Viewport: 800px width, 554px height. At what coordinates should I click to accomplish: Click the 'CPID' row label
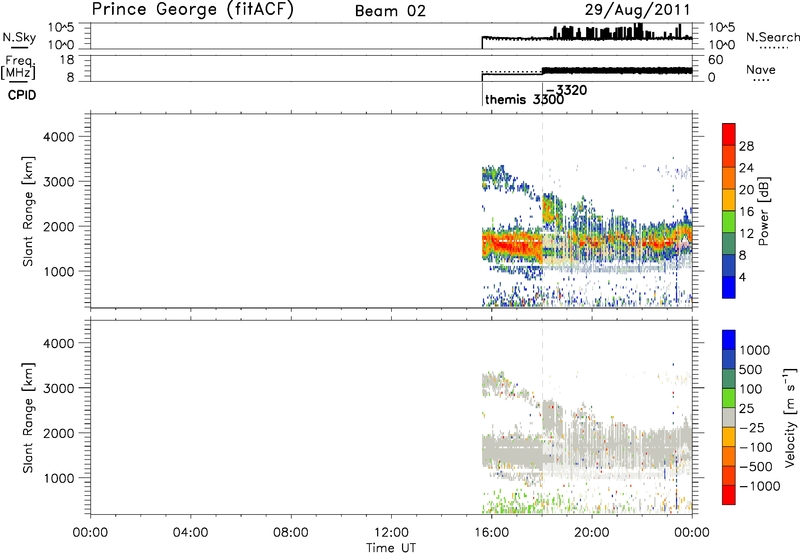pyautogui.click(x=22, y=95)
